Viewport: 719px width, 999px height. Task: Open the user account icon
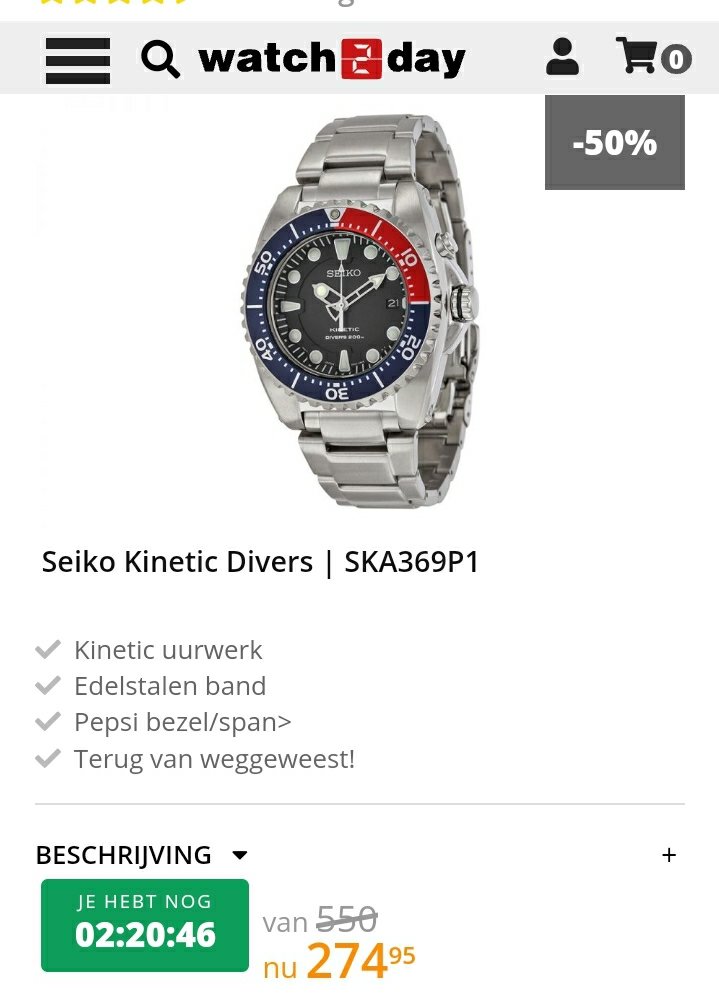coord(562,57)
